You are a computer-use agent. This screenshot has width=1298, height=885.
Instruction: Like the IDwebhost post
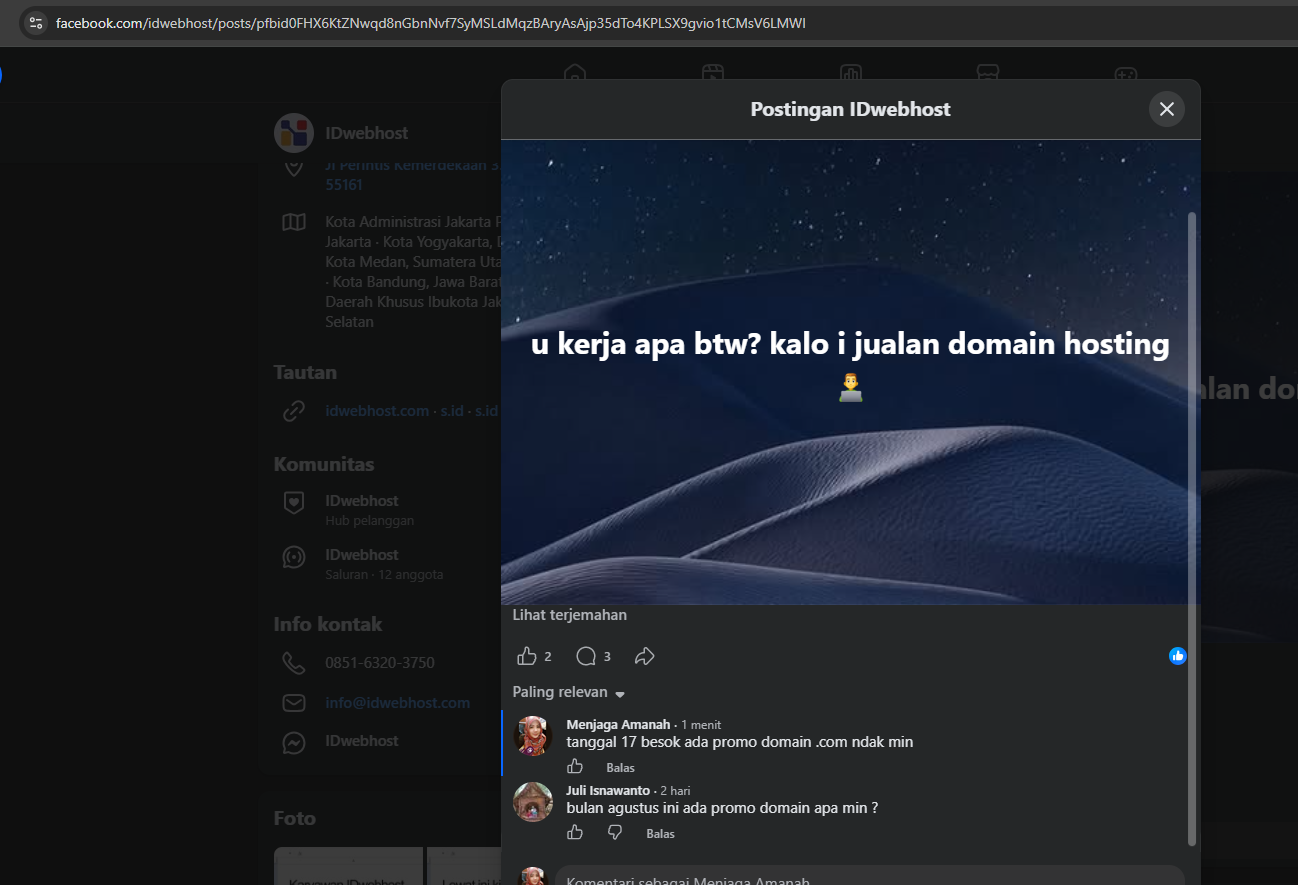(x=527, y=656)
